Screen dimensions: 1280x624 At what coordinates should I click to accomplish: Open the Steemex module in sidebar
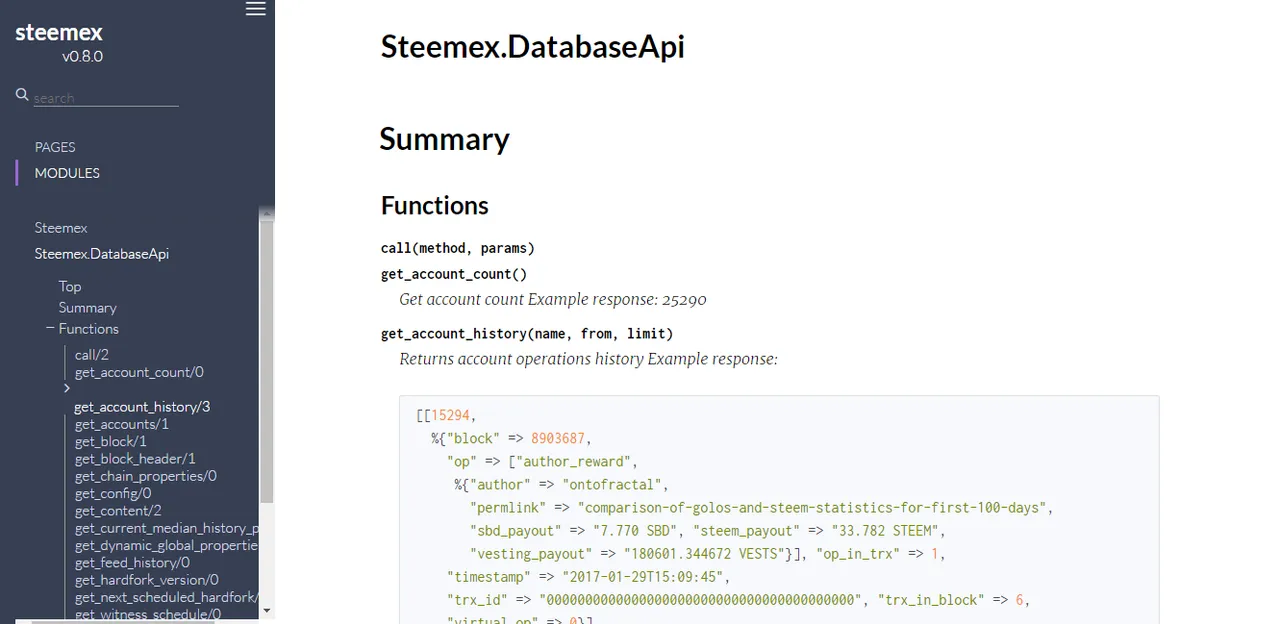(61, 228)
